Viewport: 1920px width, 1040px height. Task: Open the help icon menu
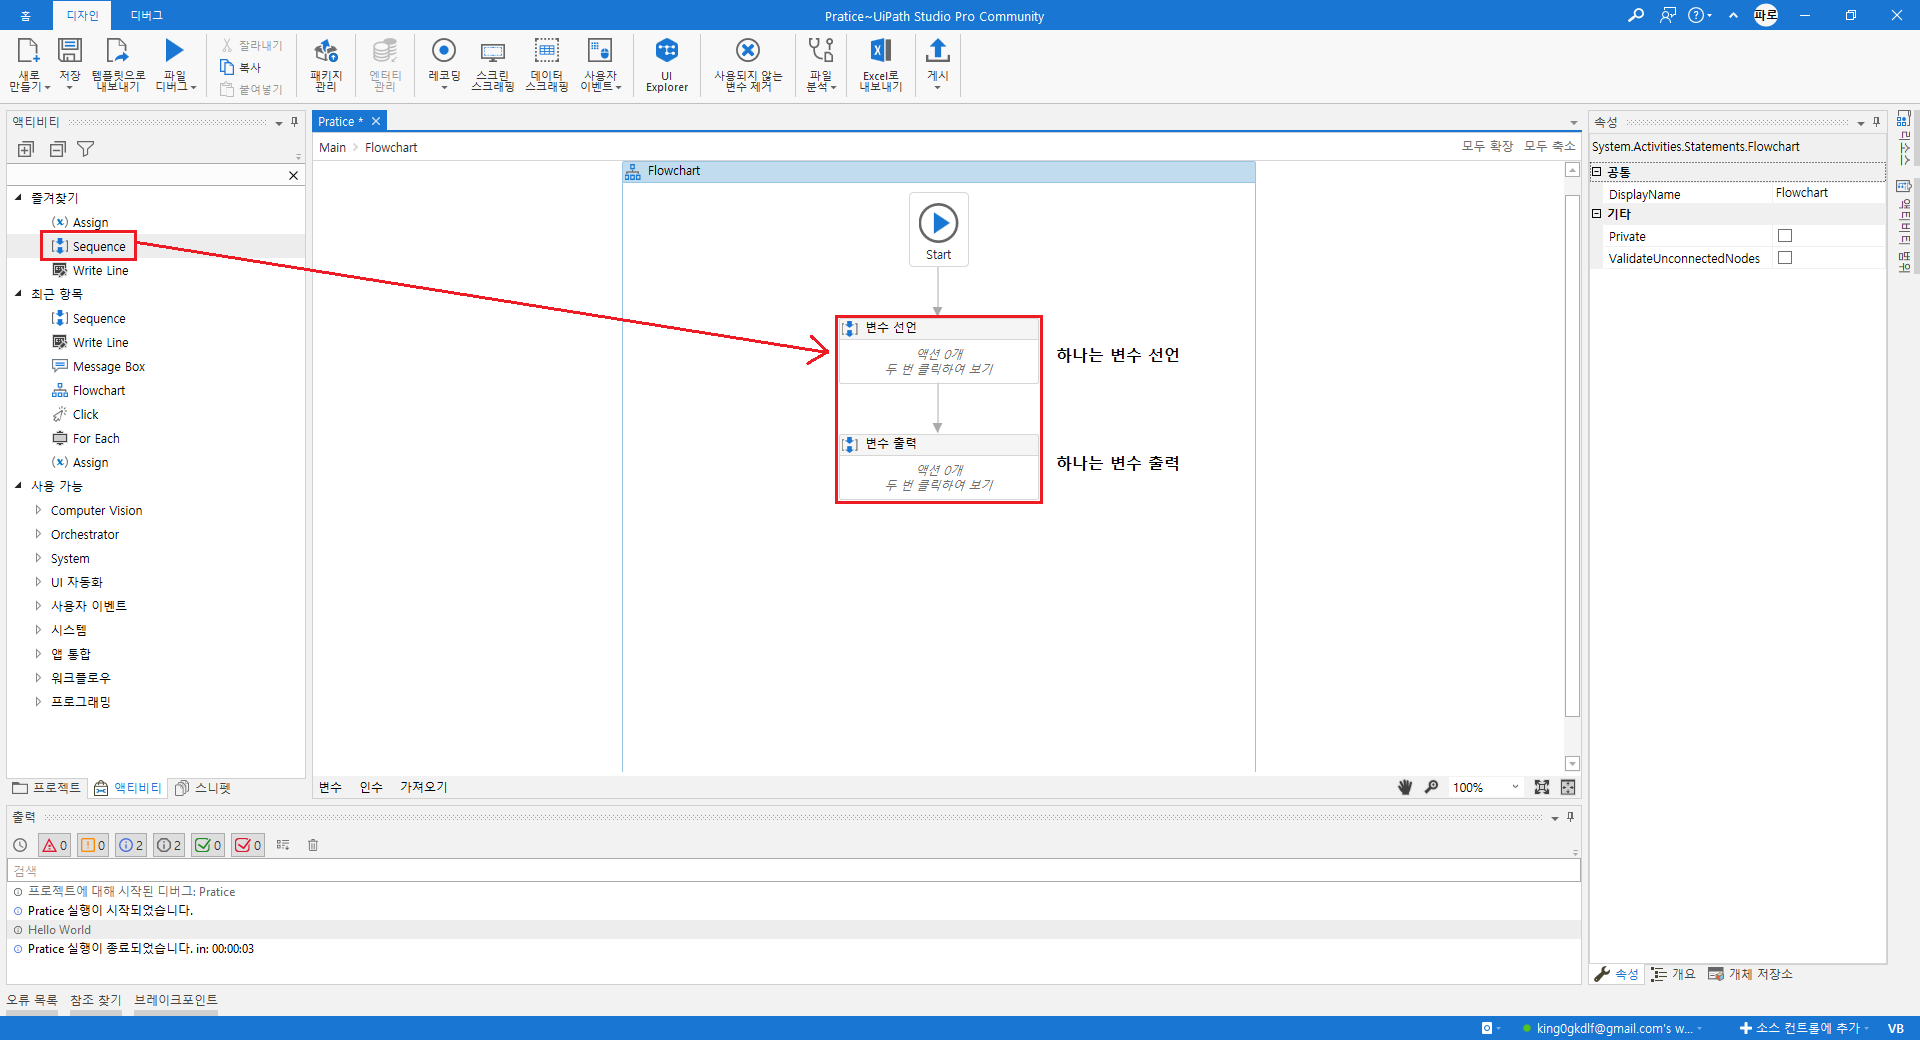[1697, 15]
